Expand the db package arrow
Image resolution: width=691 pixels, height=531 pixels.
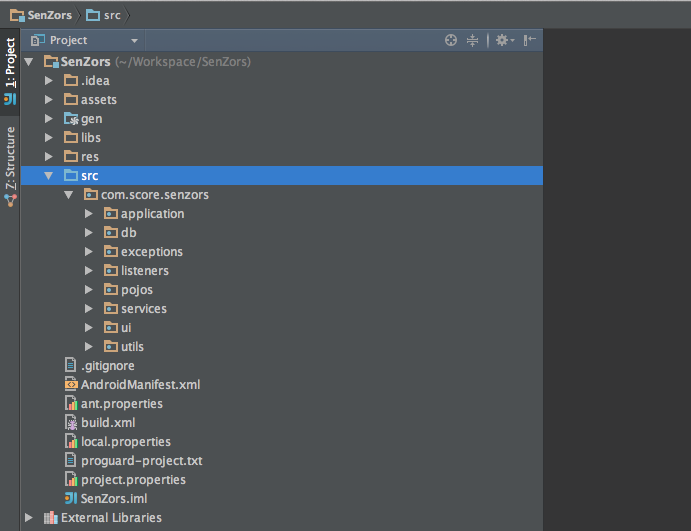coord(89,233)
